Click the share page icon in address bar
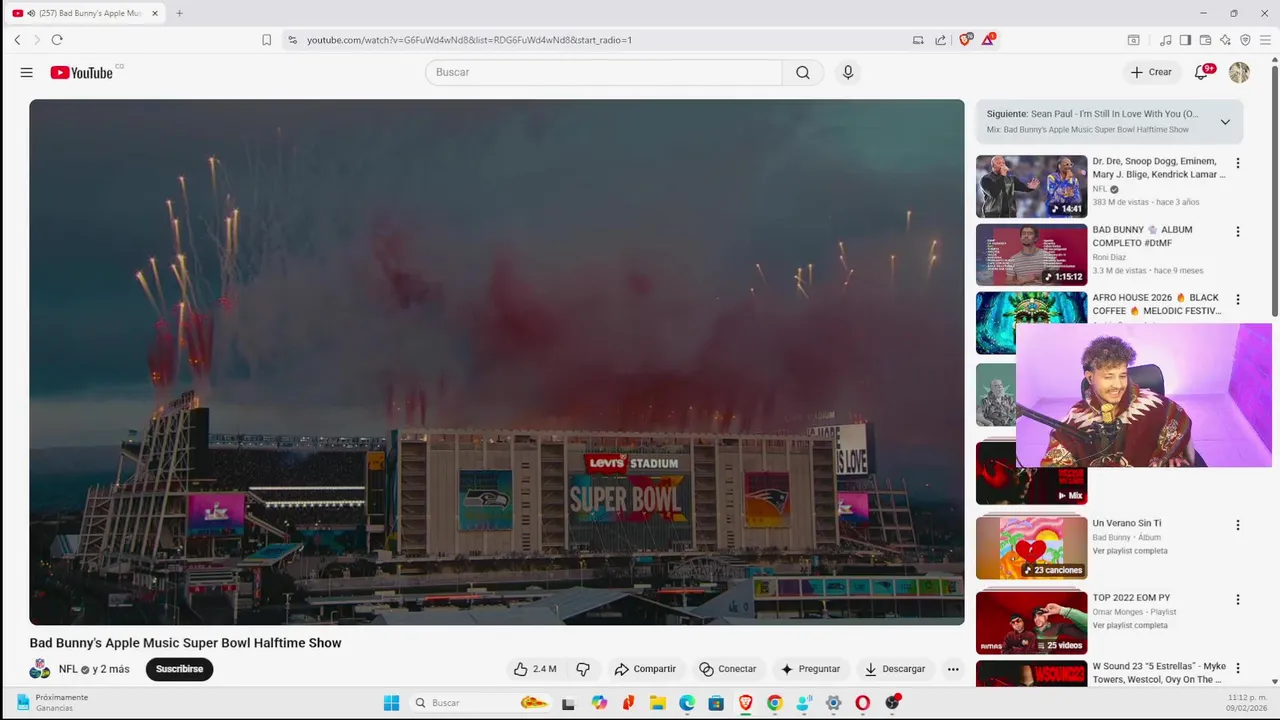 pos(941,40)
